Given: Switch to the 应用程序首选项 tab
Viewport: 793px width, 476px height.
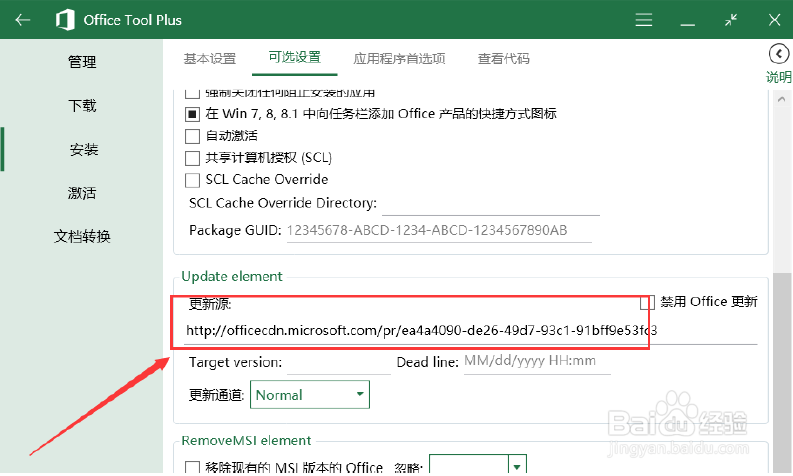Looking at the screenshot, I should (x=399, y=59).
